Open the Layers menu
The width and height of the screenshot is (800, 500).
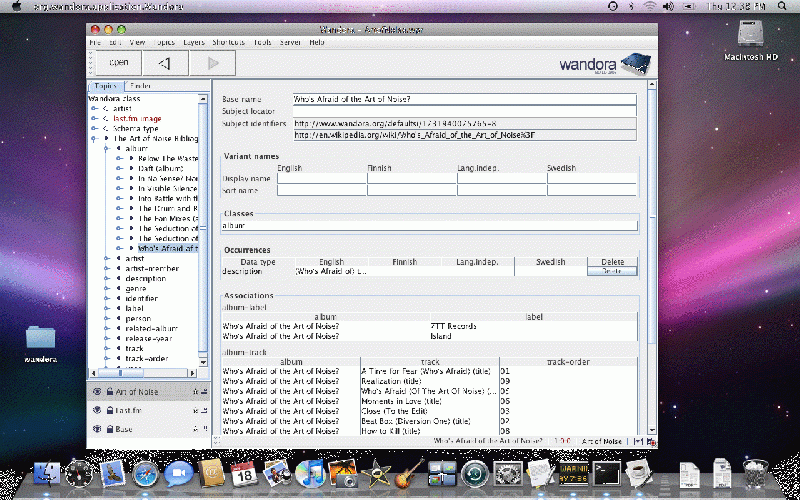pyautogui.click(x=194, y=43)
